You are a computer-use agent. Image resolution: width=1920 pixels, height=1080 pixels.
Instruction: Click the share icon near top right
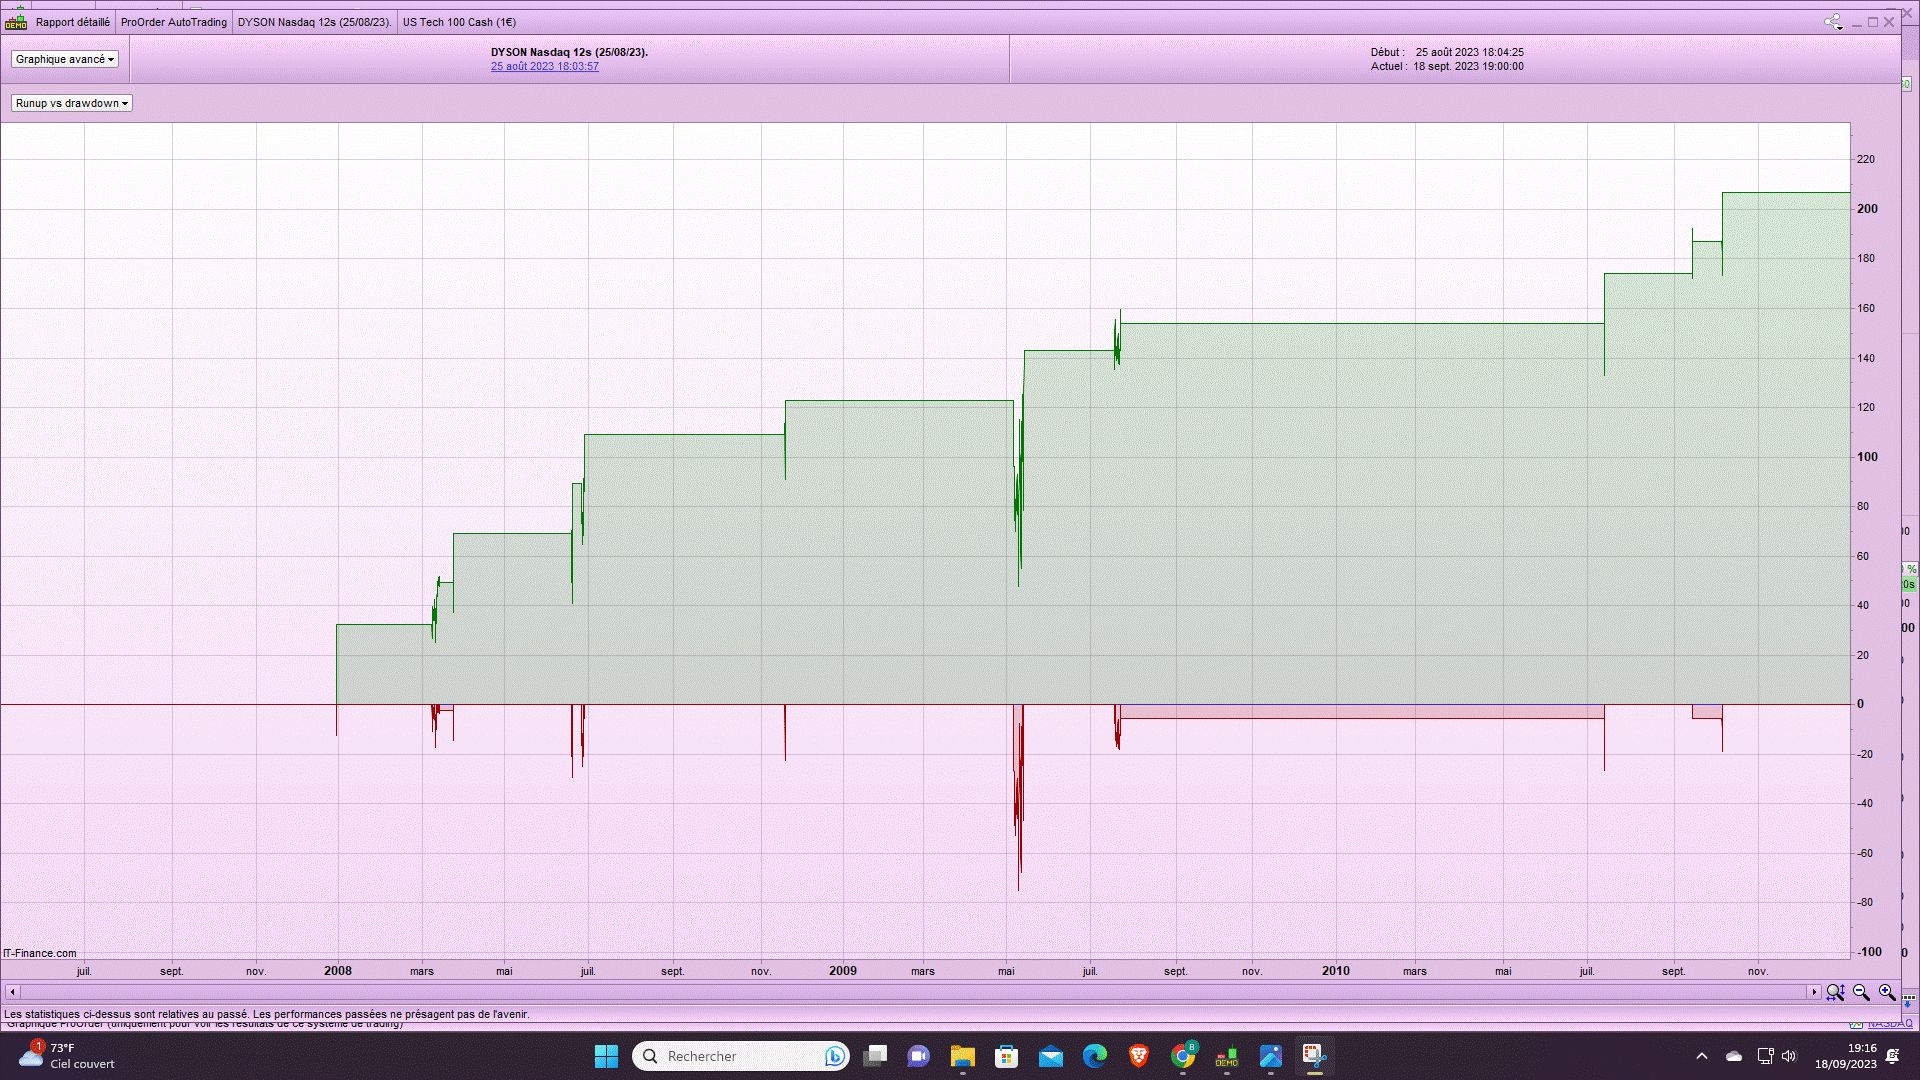1832,22
